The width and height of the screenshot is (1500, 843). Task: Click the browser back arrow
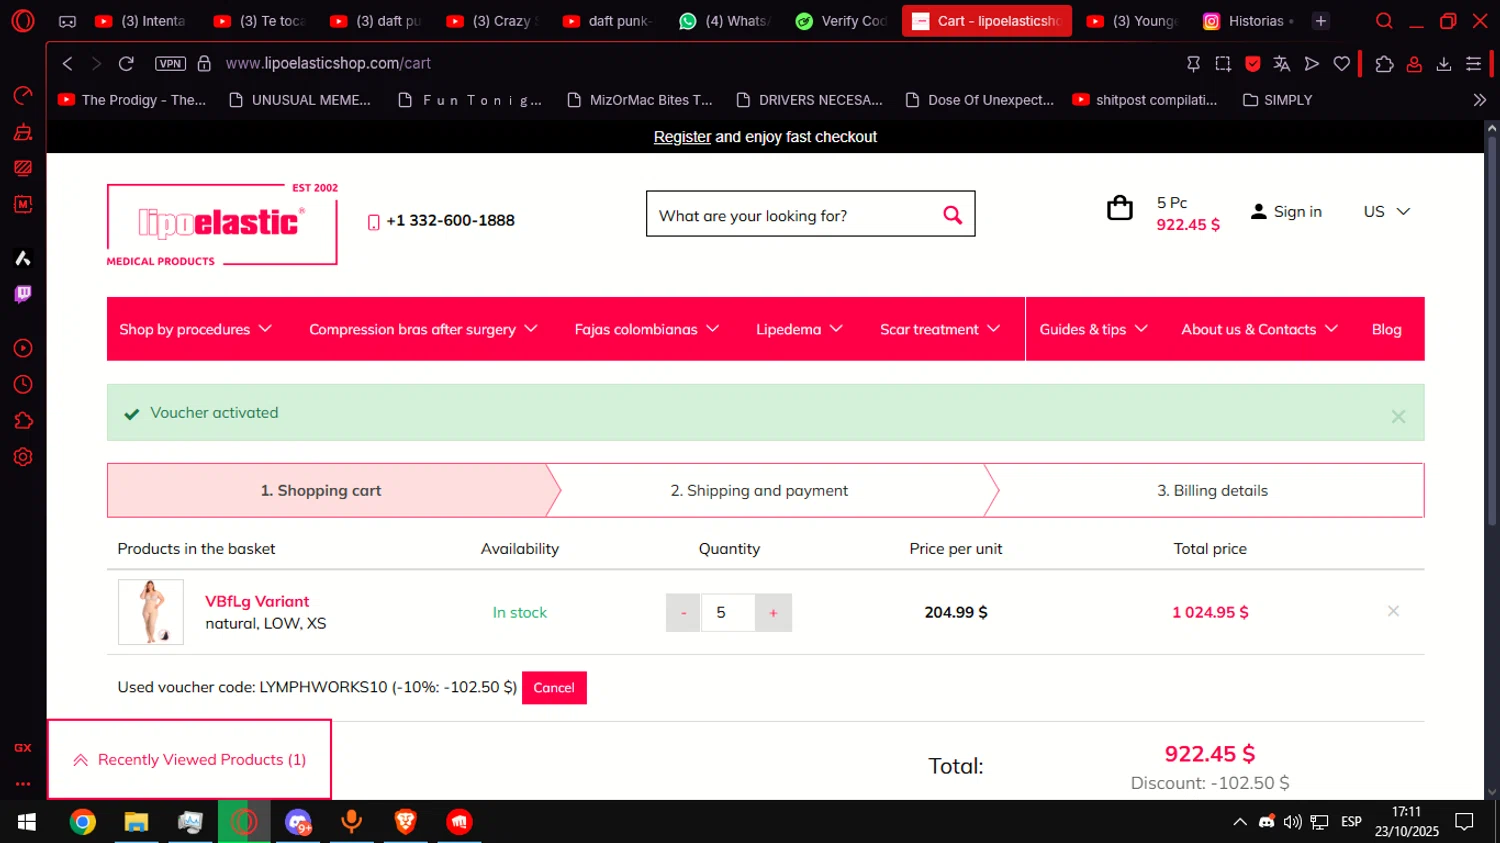(x=67, y=63)
